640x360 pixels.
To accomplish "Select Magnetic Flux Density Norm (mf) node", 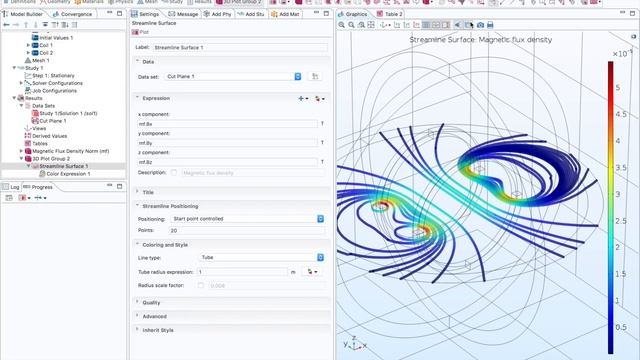I will point(67,151).
